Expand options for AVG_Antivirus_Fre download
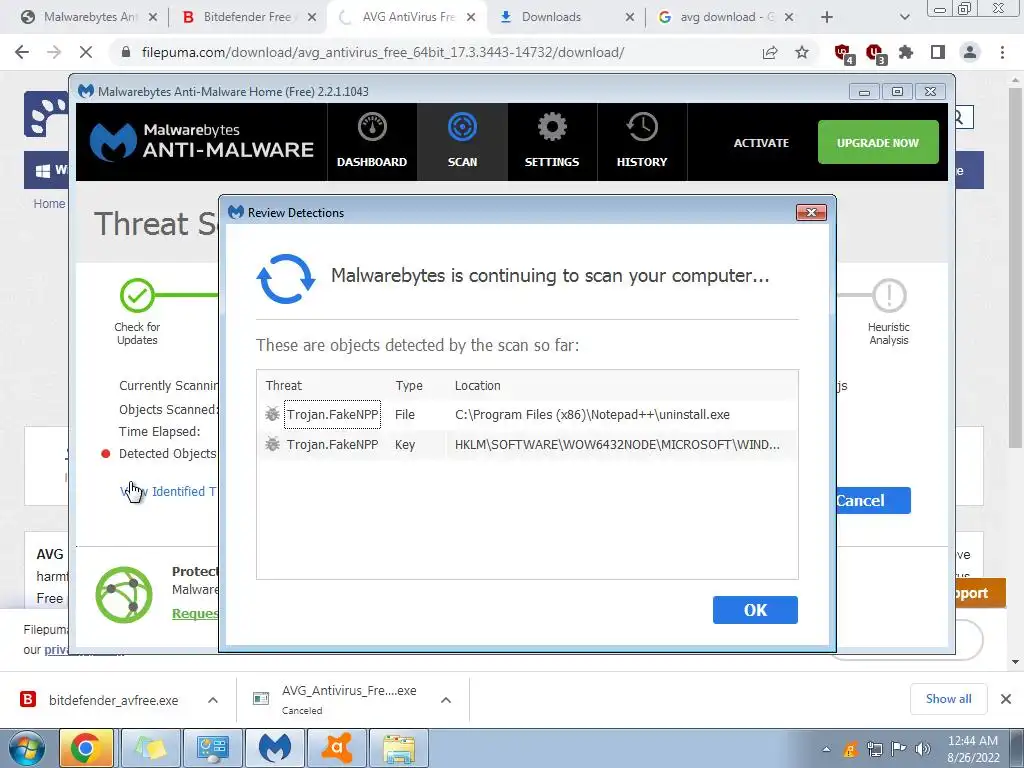The image size is (1024, 768). tap(446, 700)
